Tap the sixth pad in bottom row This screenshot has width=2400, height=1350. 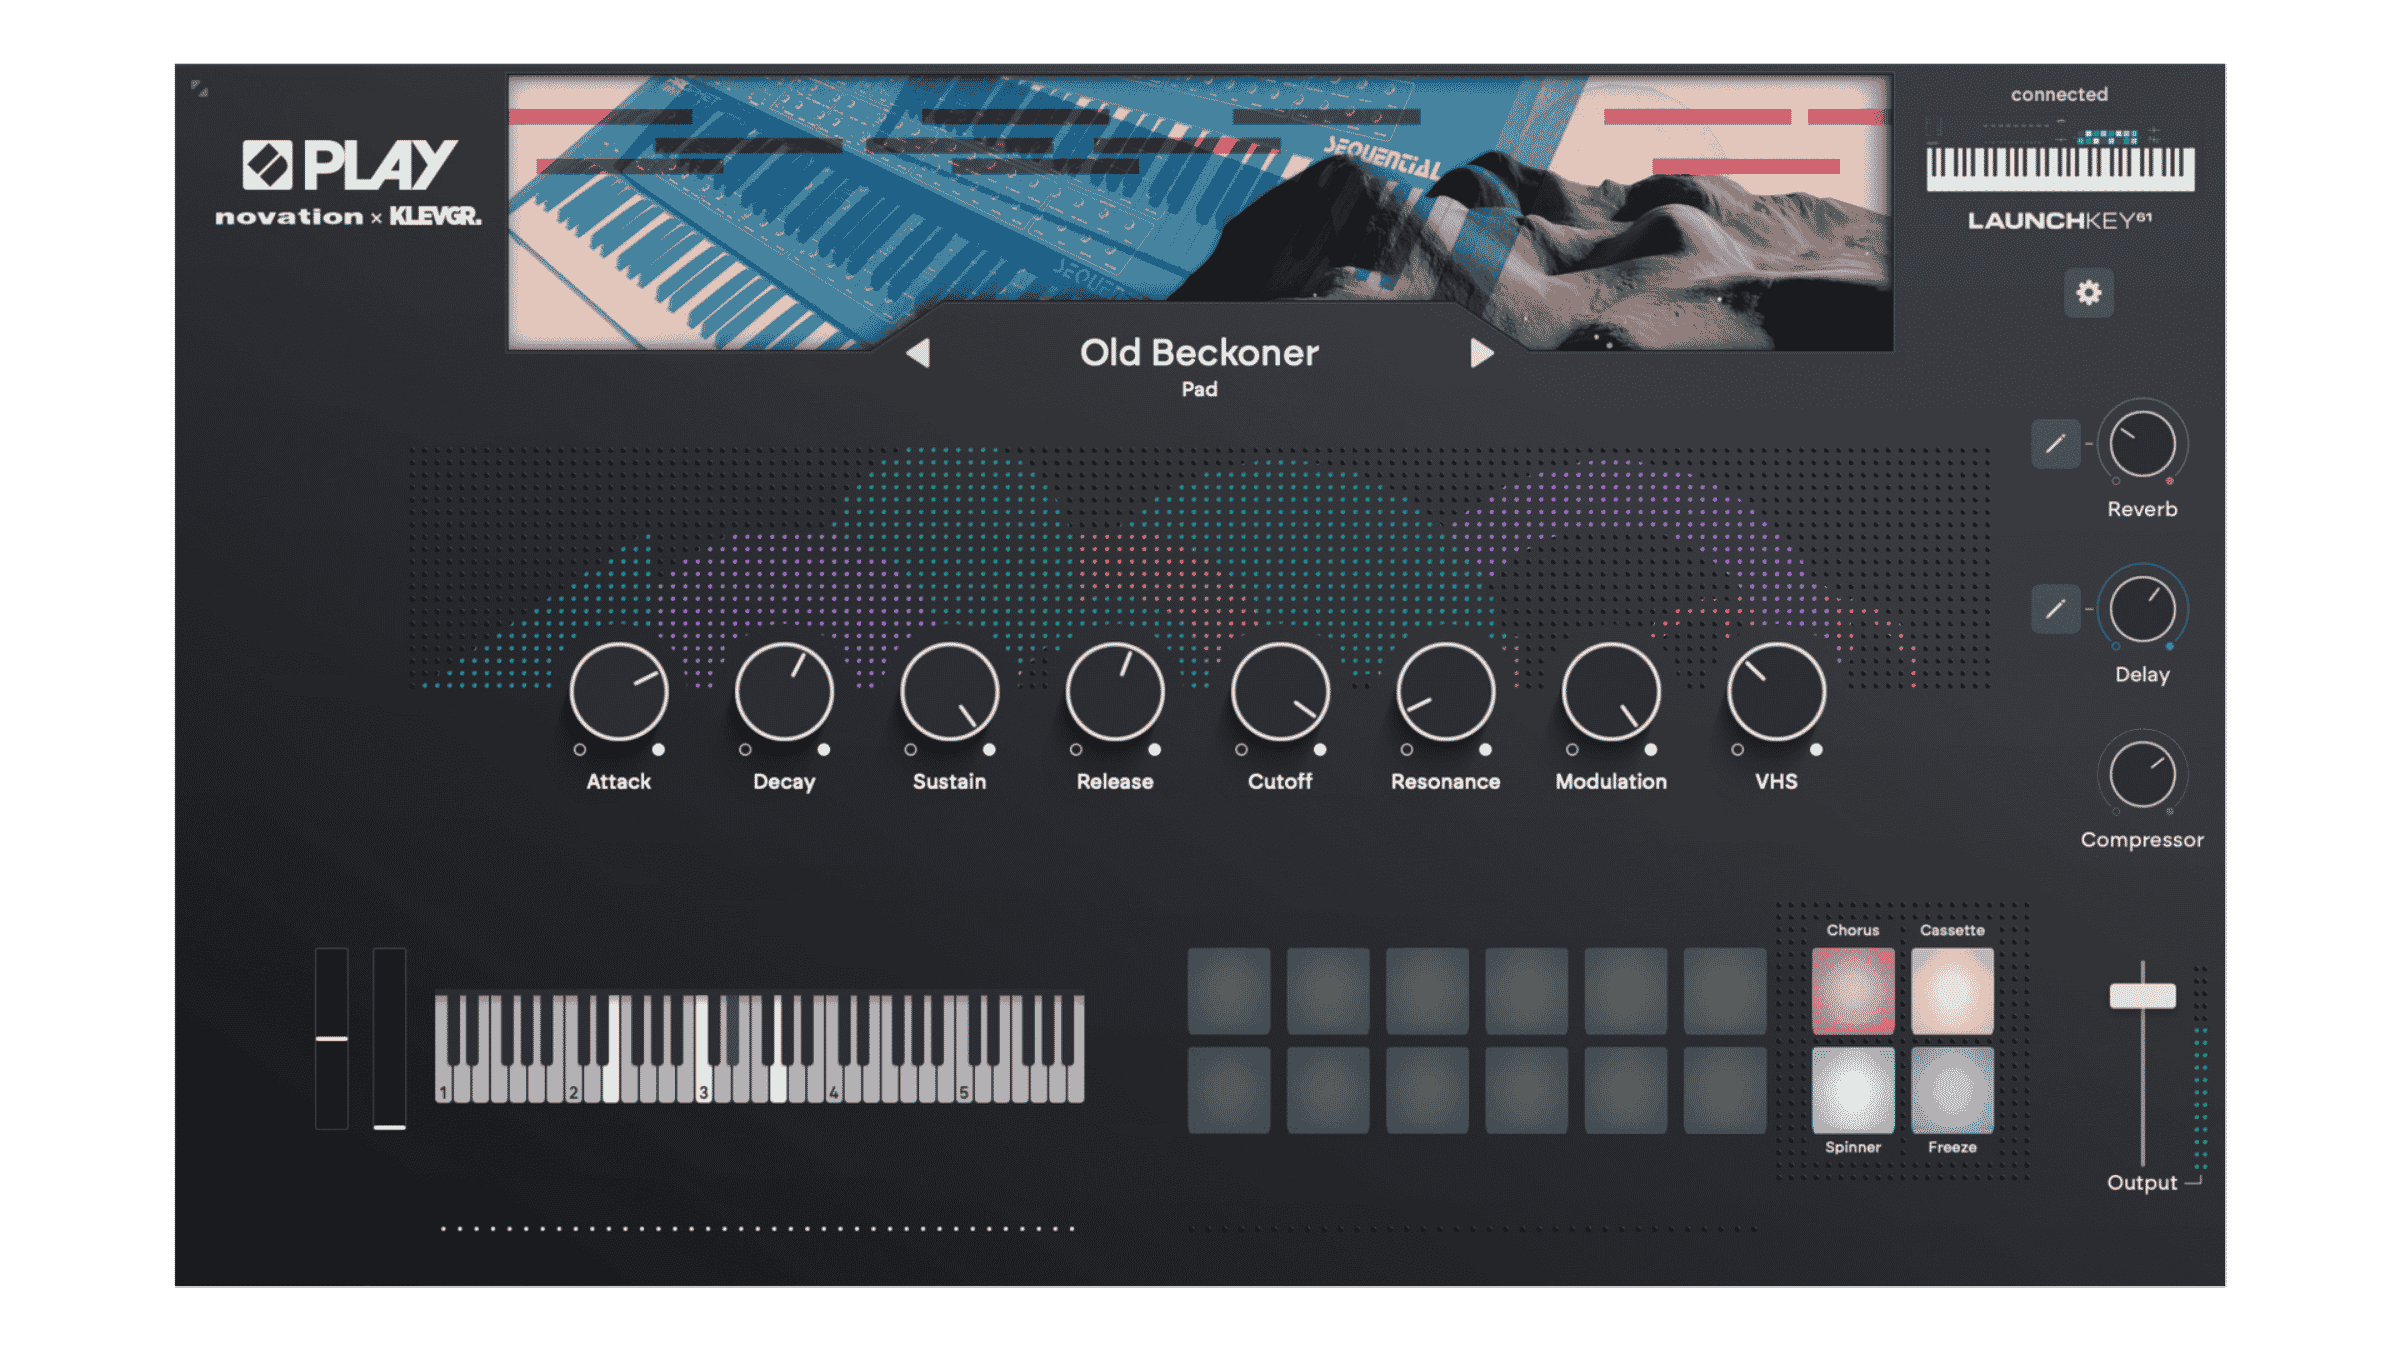click(x=1724, y=1090)
